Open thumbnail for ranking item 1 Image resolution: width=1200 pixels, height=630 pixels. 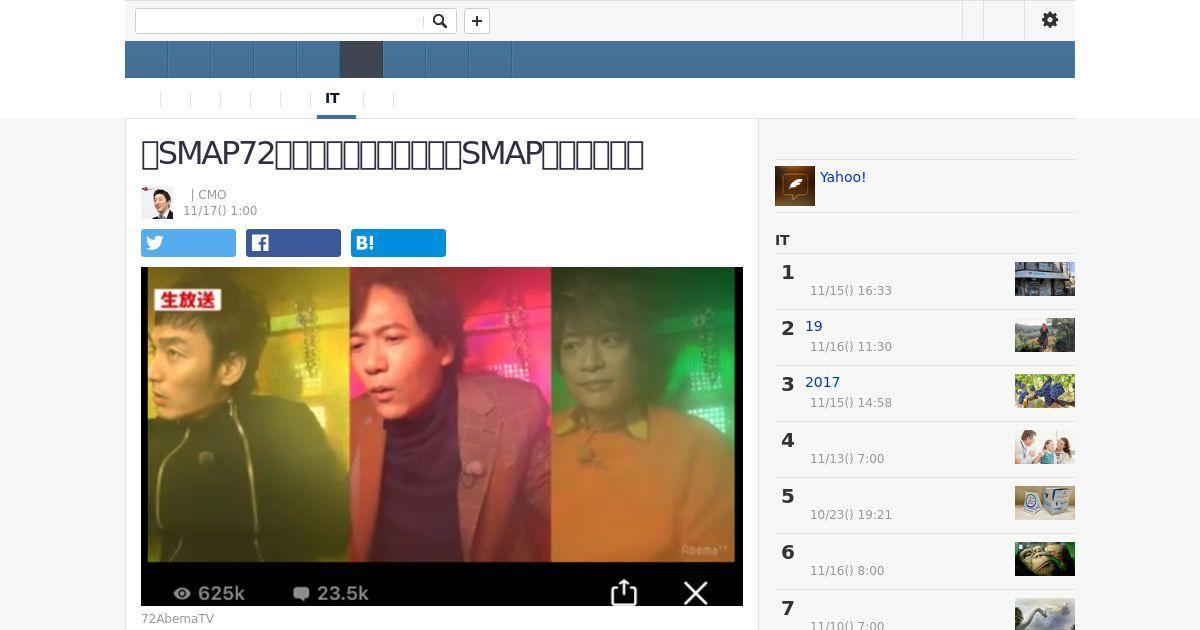click(1045, 279)
